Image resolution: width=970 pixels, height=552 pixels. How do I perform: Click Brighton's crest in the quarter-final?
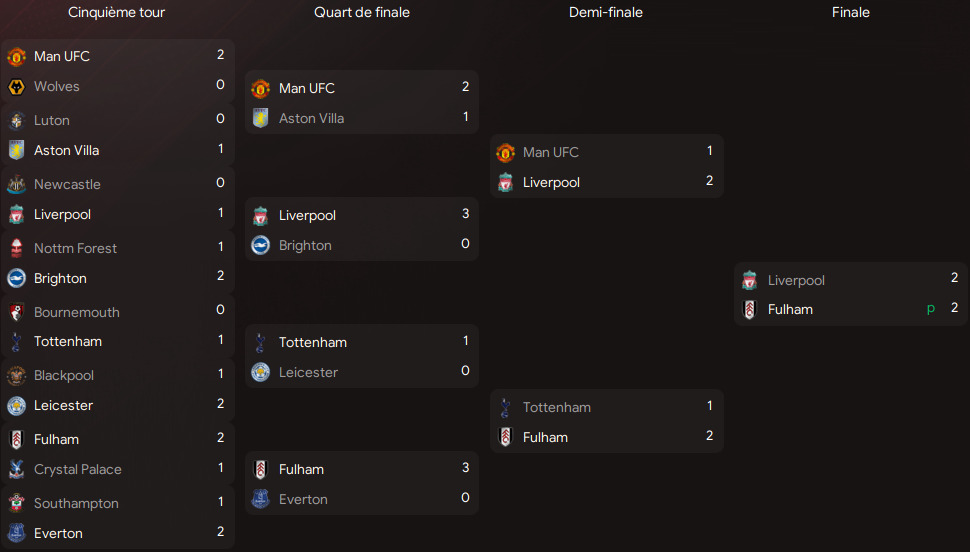pyautogui.click(x=260, y=245)
